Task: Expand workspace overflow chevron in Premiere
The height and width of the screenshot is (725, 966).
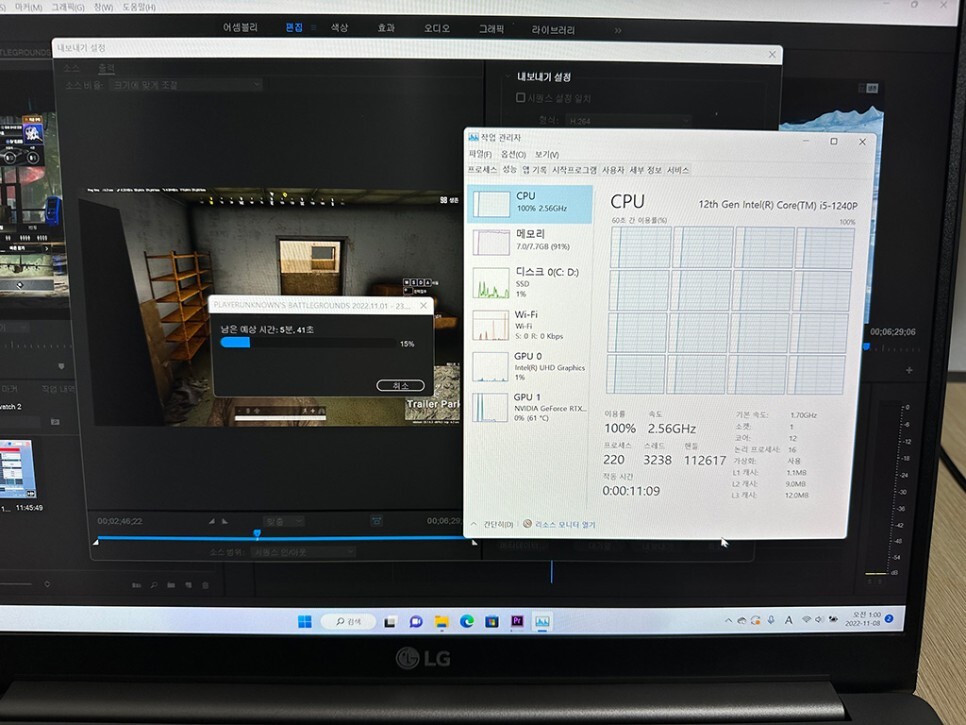Action: click(x=618, y=30)
